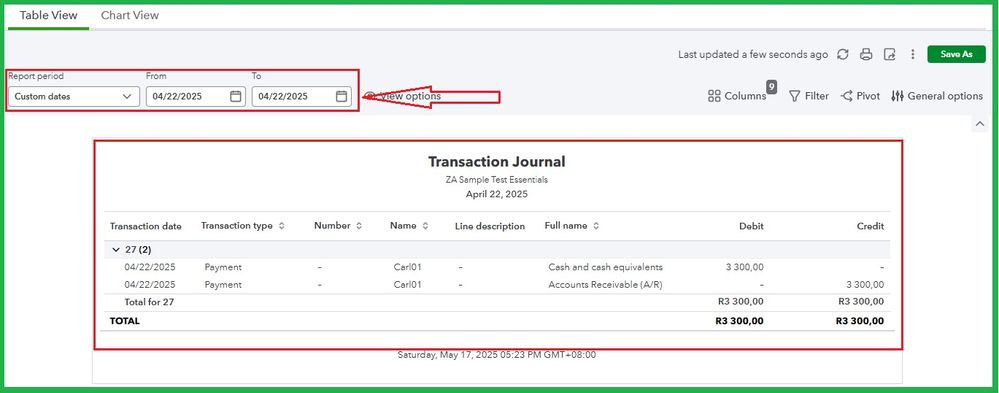Switch to the Table View tab
This screenshot has width=999, height=393.
pyautogui.click(x=48, y=15)
